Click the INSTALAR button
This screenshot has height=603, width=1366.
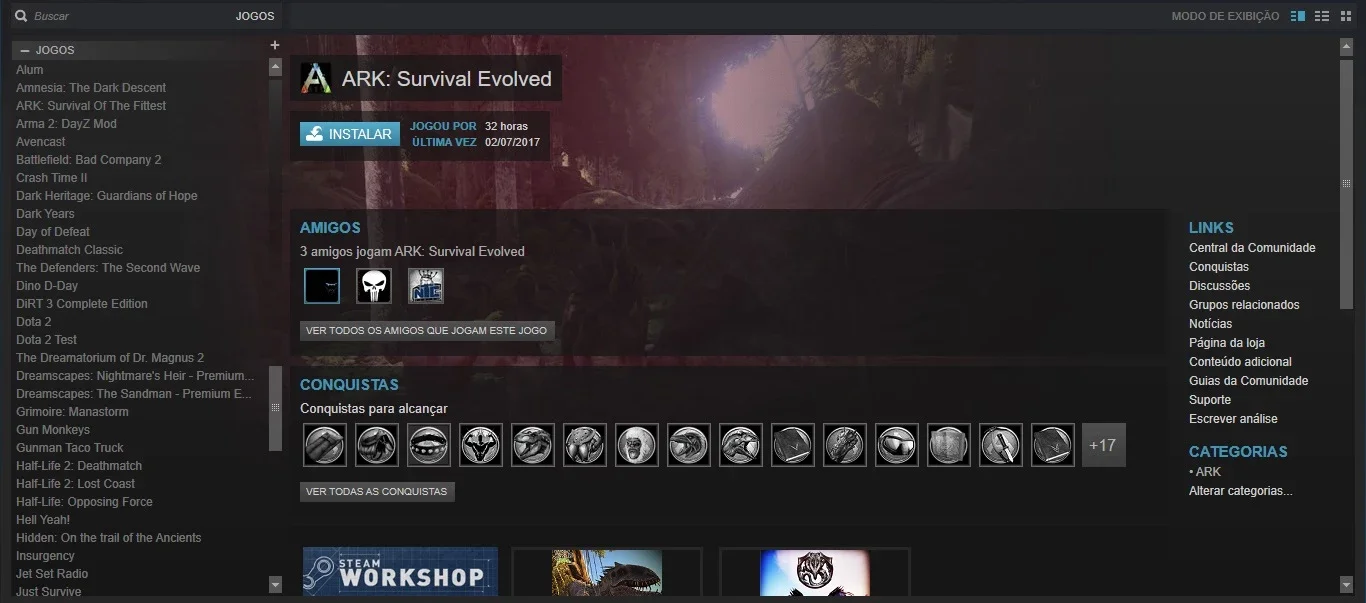click(x=350, y=134)
